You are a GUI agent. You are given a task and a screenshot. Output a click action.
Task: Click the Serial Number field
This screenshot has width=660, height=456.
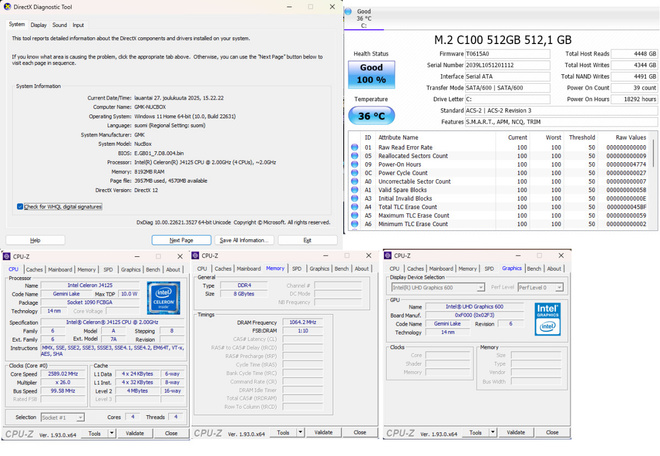tap(507, 65)
